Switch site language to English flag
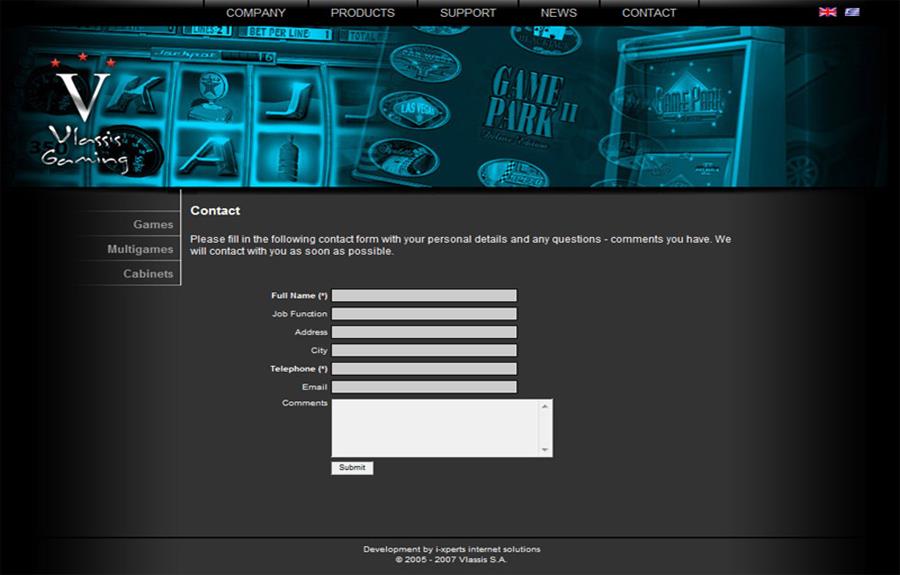This screenshot has width=900, height=575. pos(827,12)
